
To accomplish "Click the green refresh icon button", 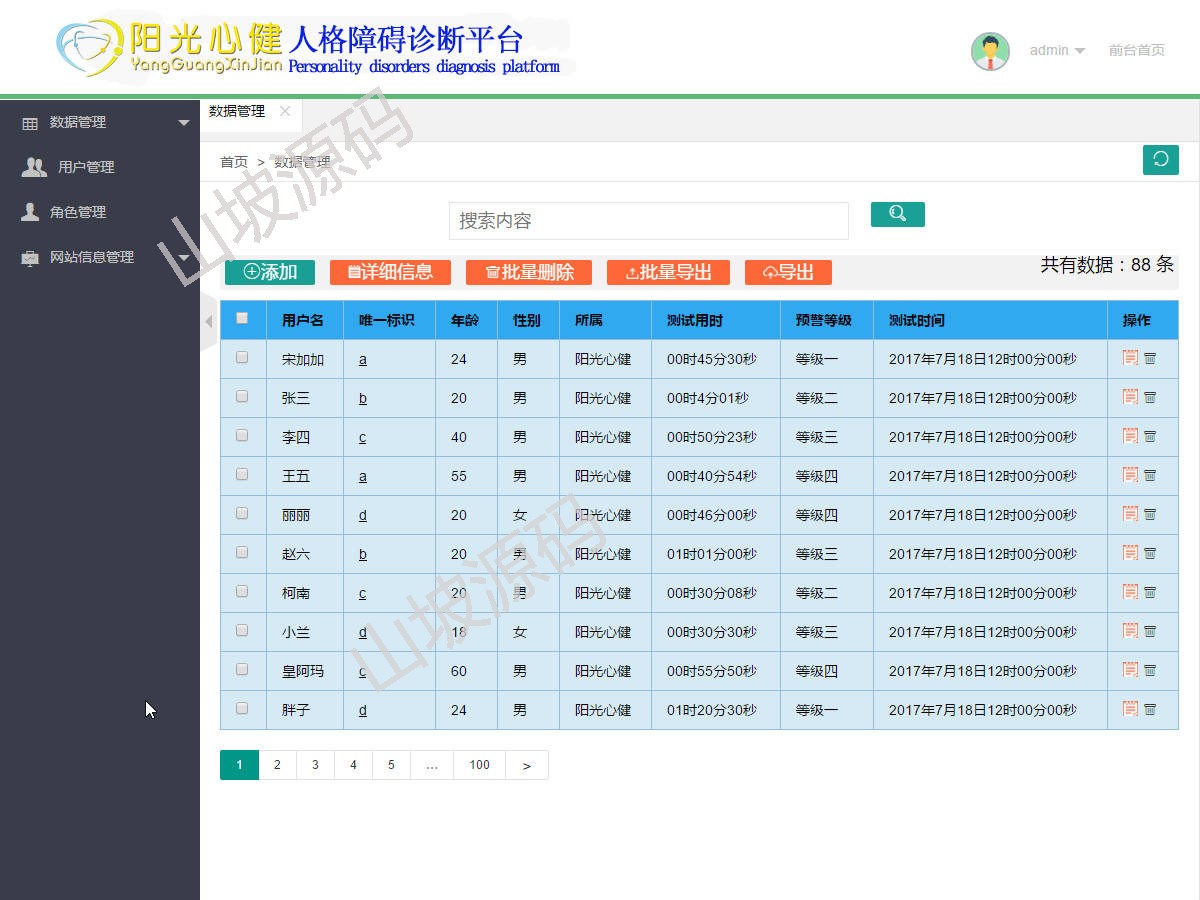I will [x=1160, y=160].
